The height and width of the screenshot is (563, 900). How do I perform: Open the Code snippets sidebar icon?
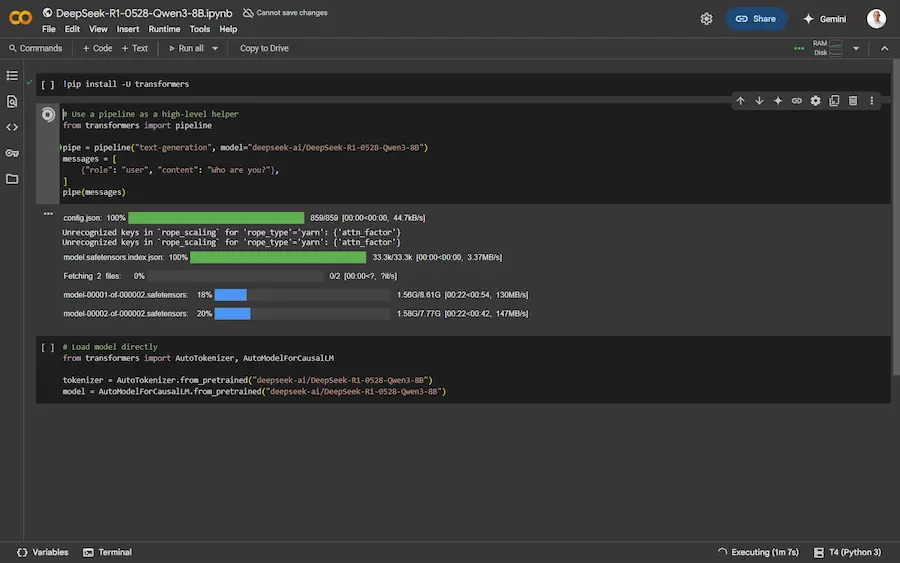point(12,127)
